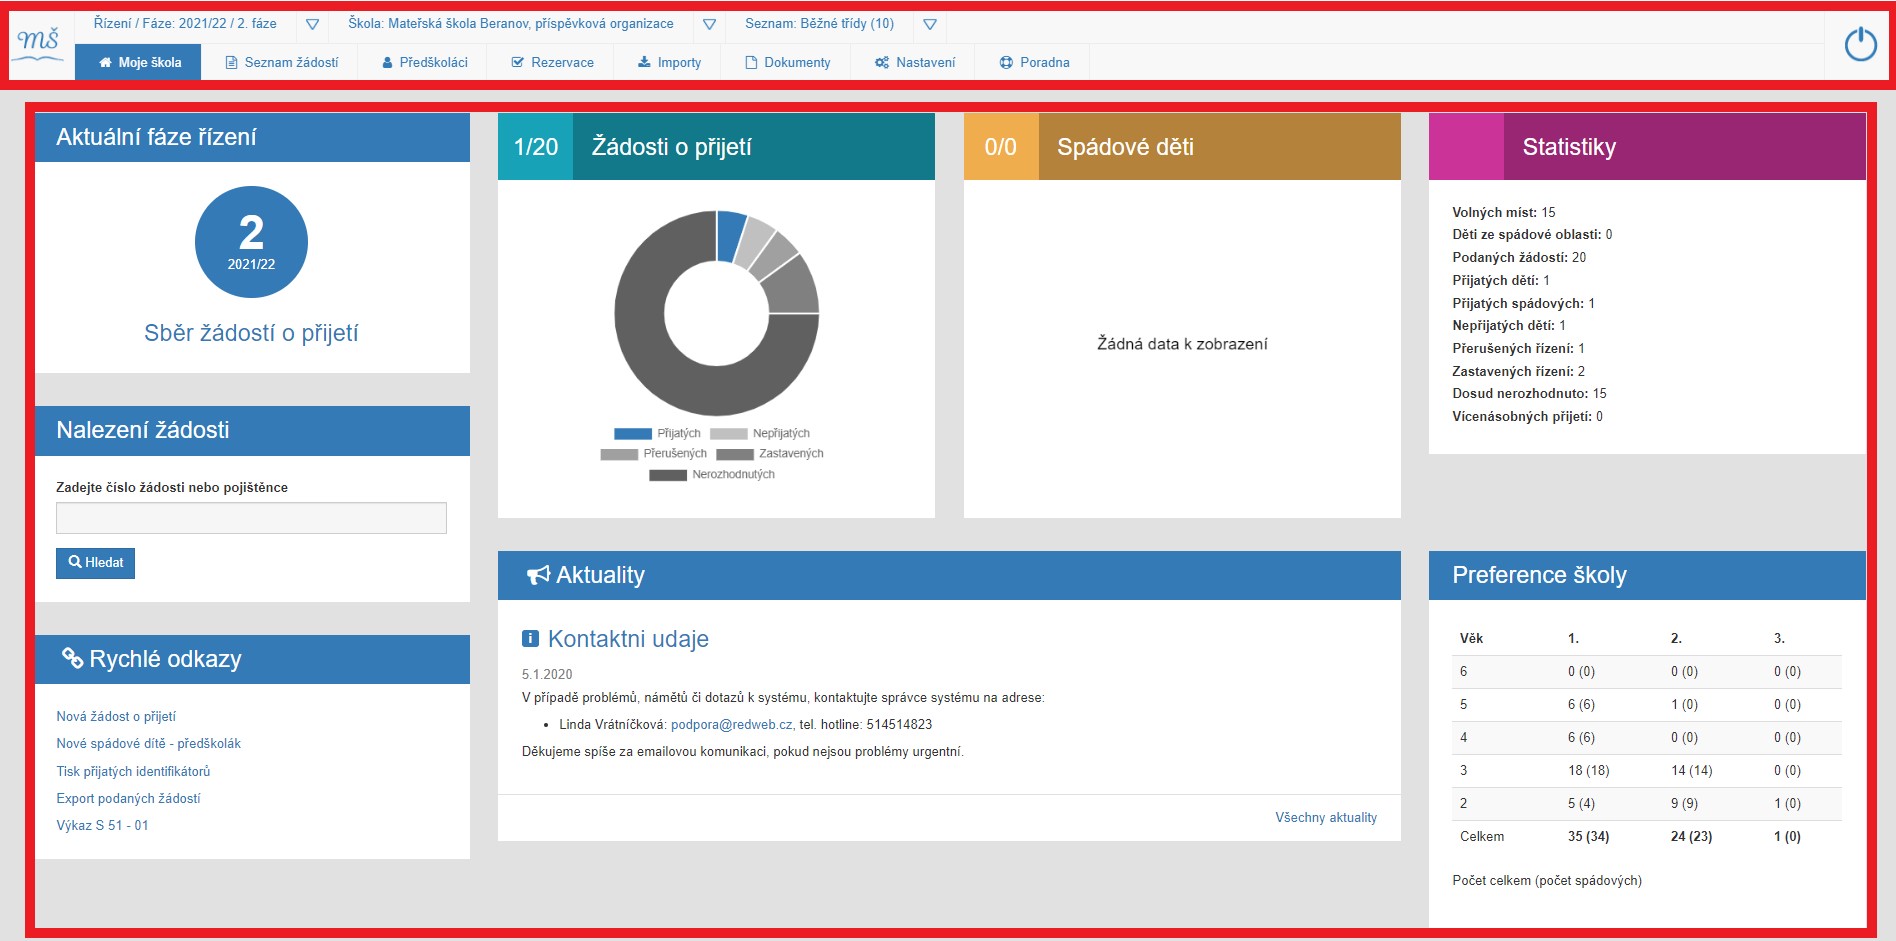The height and width of the screenshot is (941, 1896).
Task: Click the home icon in Moje škola
Action: (x=105, y=62)
